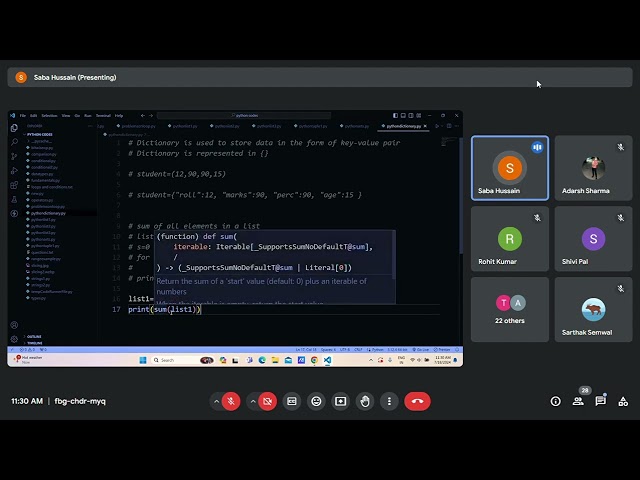The height and width of the screenshot is (480, 640).
Task: Open VS Code Testing flask icon
Action: click(x=14, y=199)
